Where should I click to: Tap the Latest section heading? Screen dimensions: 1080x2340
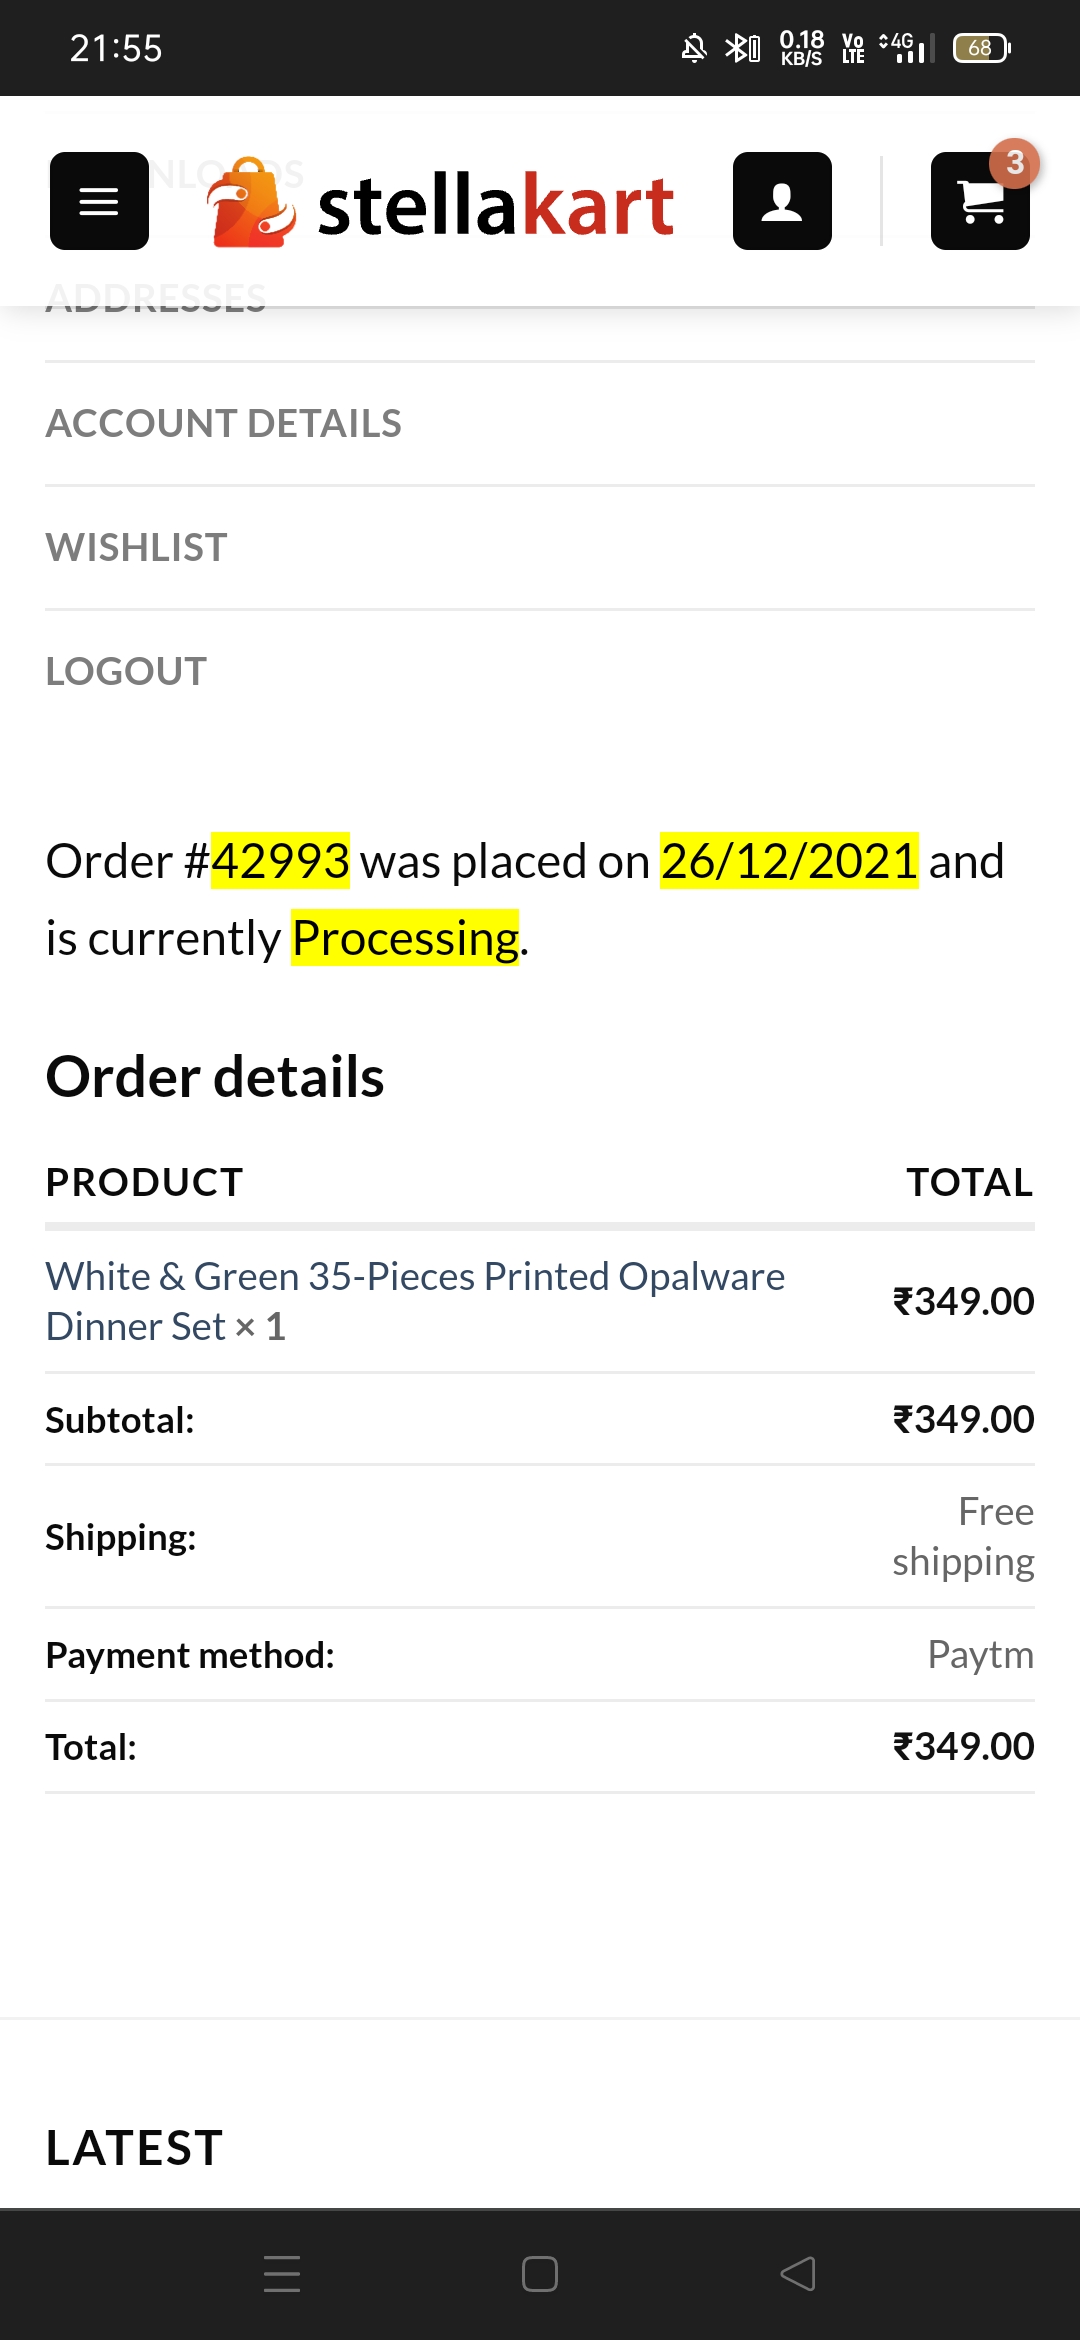click(135, 2148)
